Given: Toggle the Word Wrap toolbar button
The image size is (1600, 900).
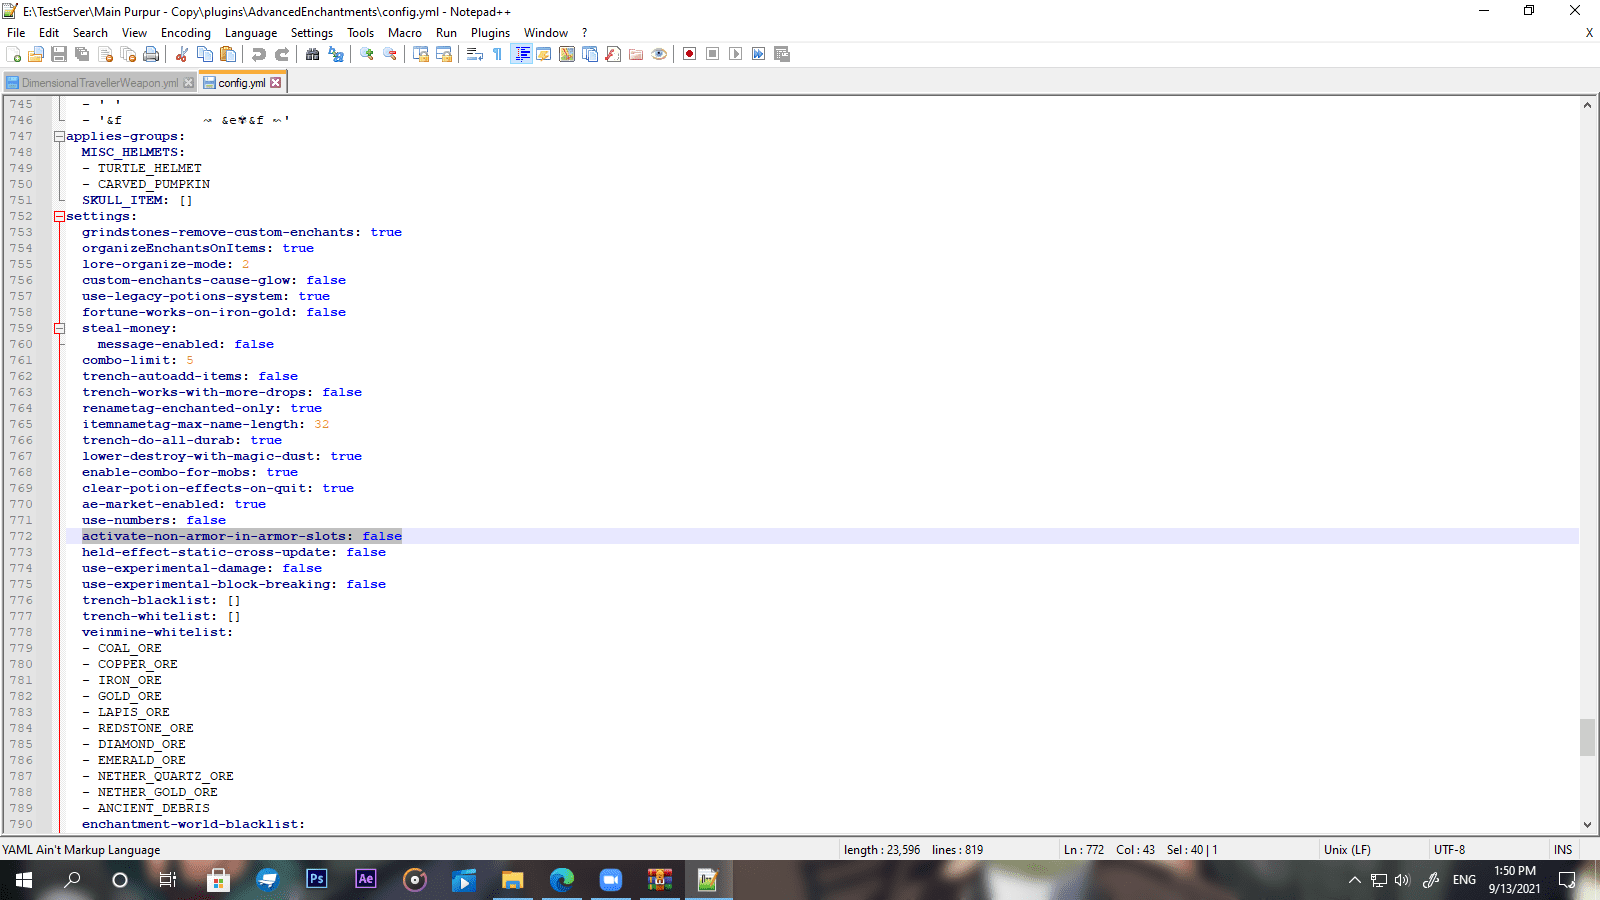Looking at the screenshot, I should pos(475,54).
